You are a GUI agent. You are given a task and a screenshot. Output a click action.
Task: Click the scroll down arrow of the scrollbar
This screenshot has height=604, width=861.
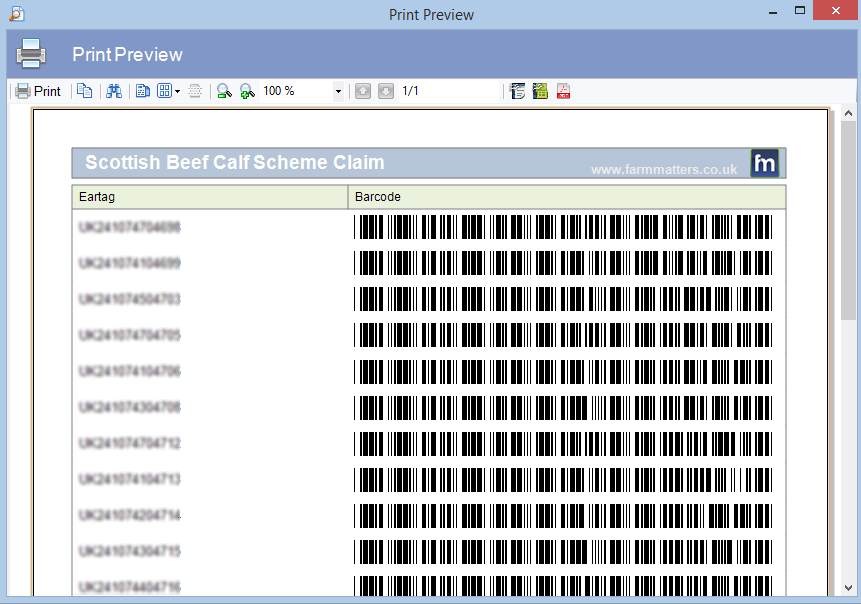point(848,588)
